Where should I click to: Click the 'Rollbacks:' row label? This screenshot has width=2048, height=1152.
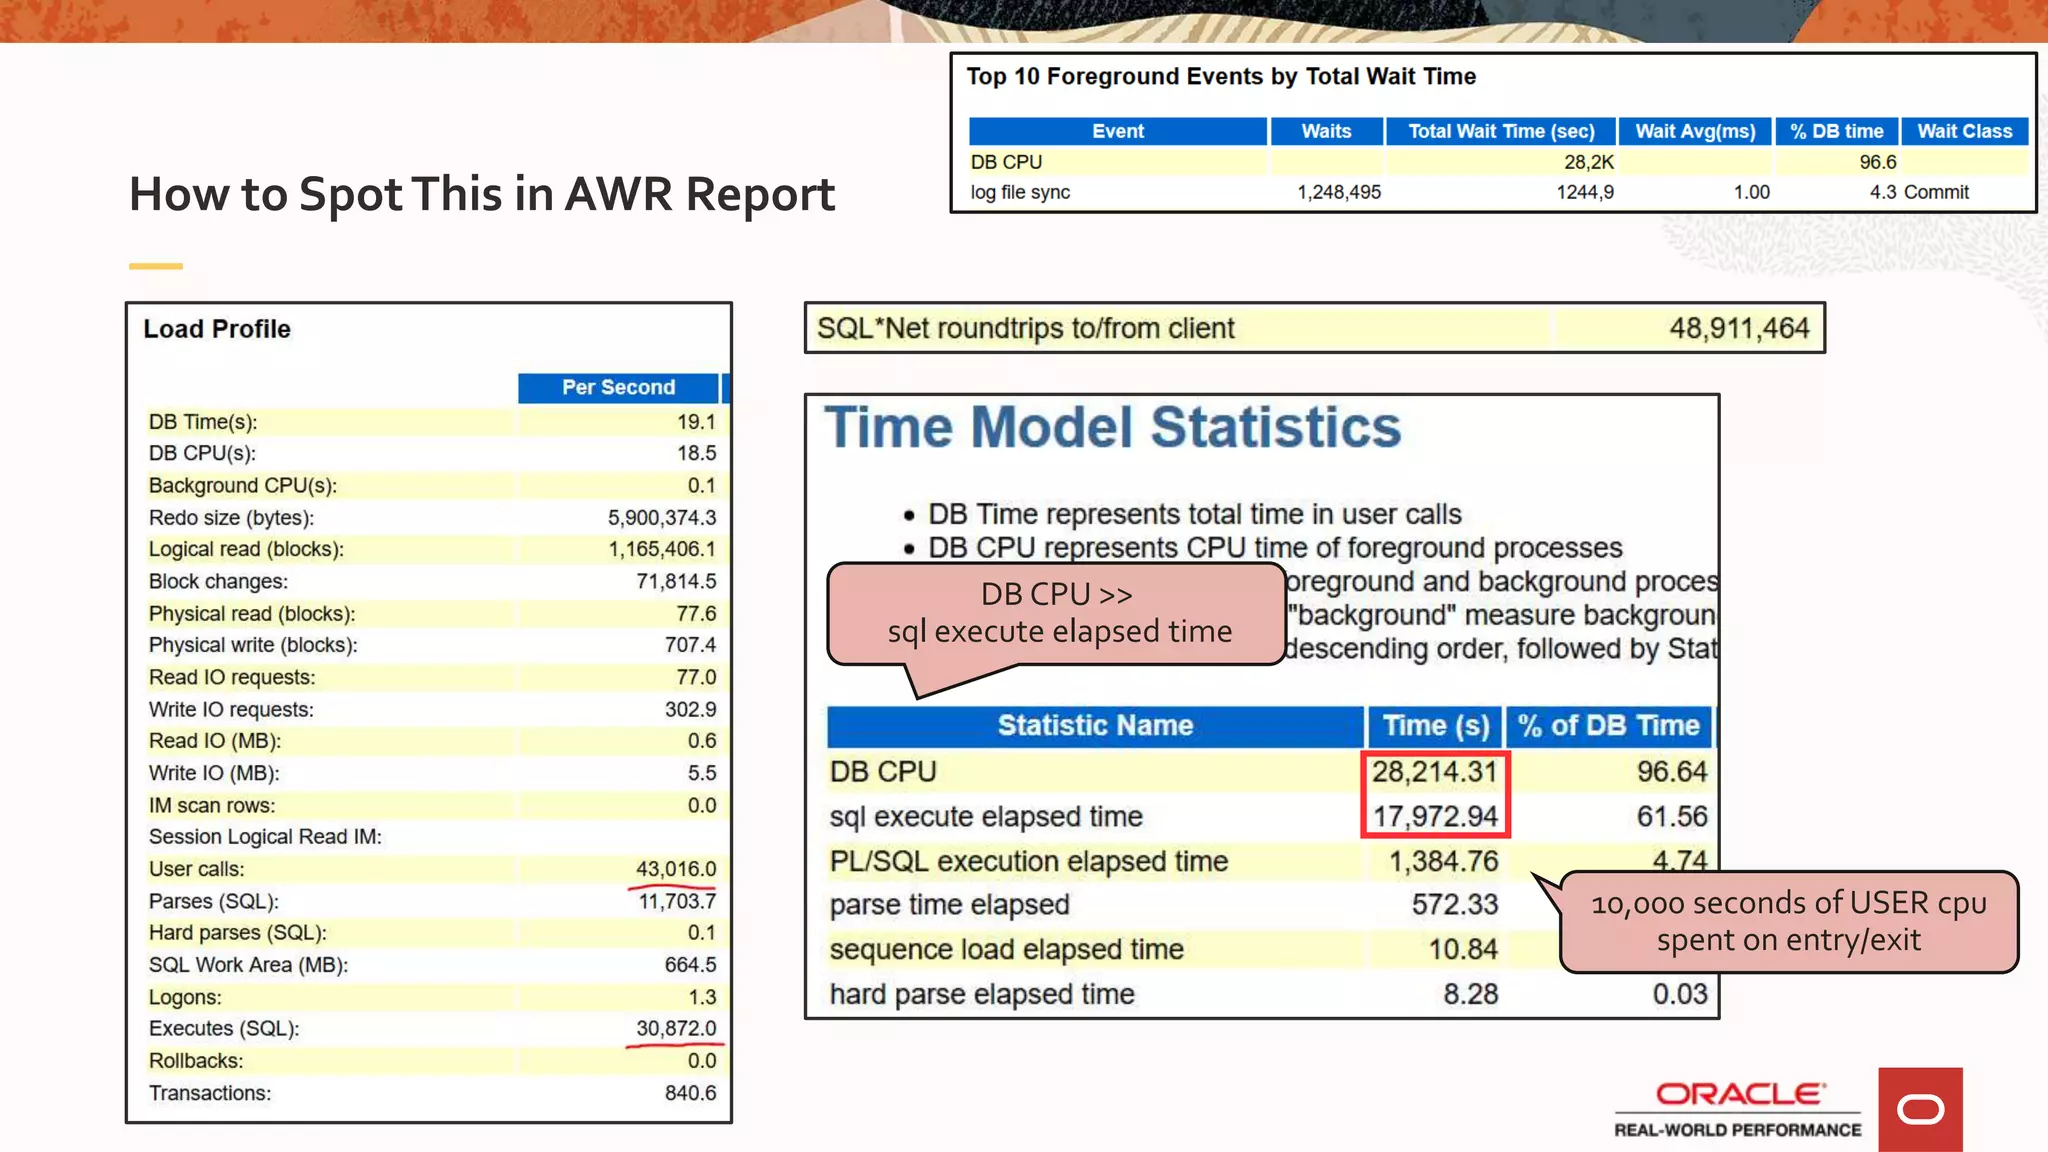tap(196, 1060)
